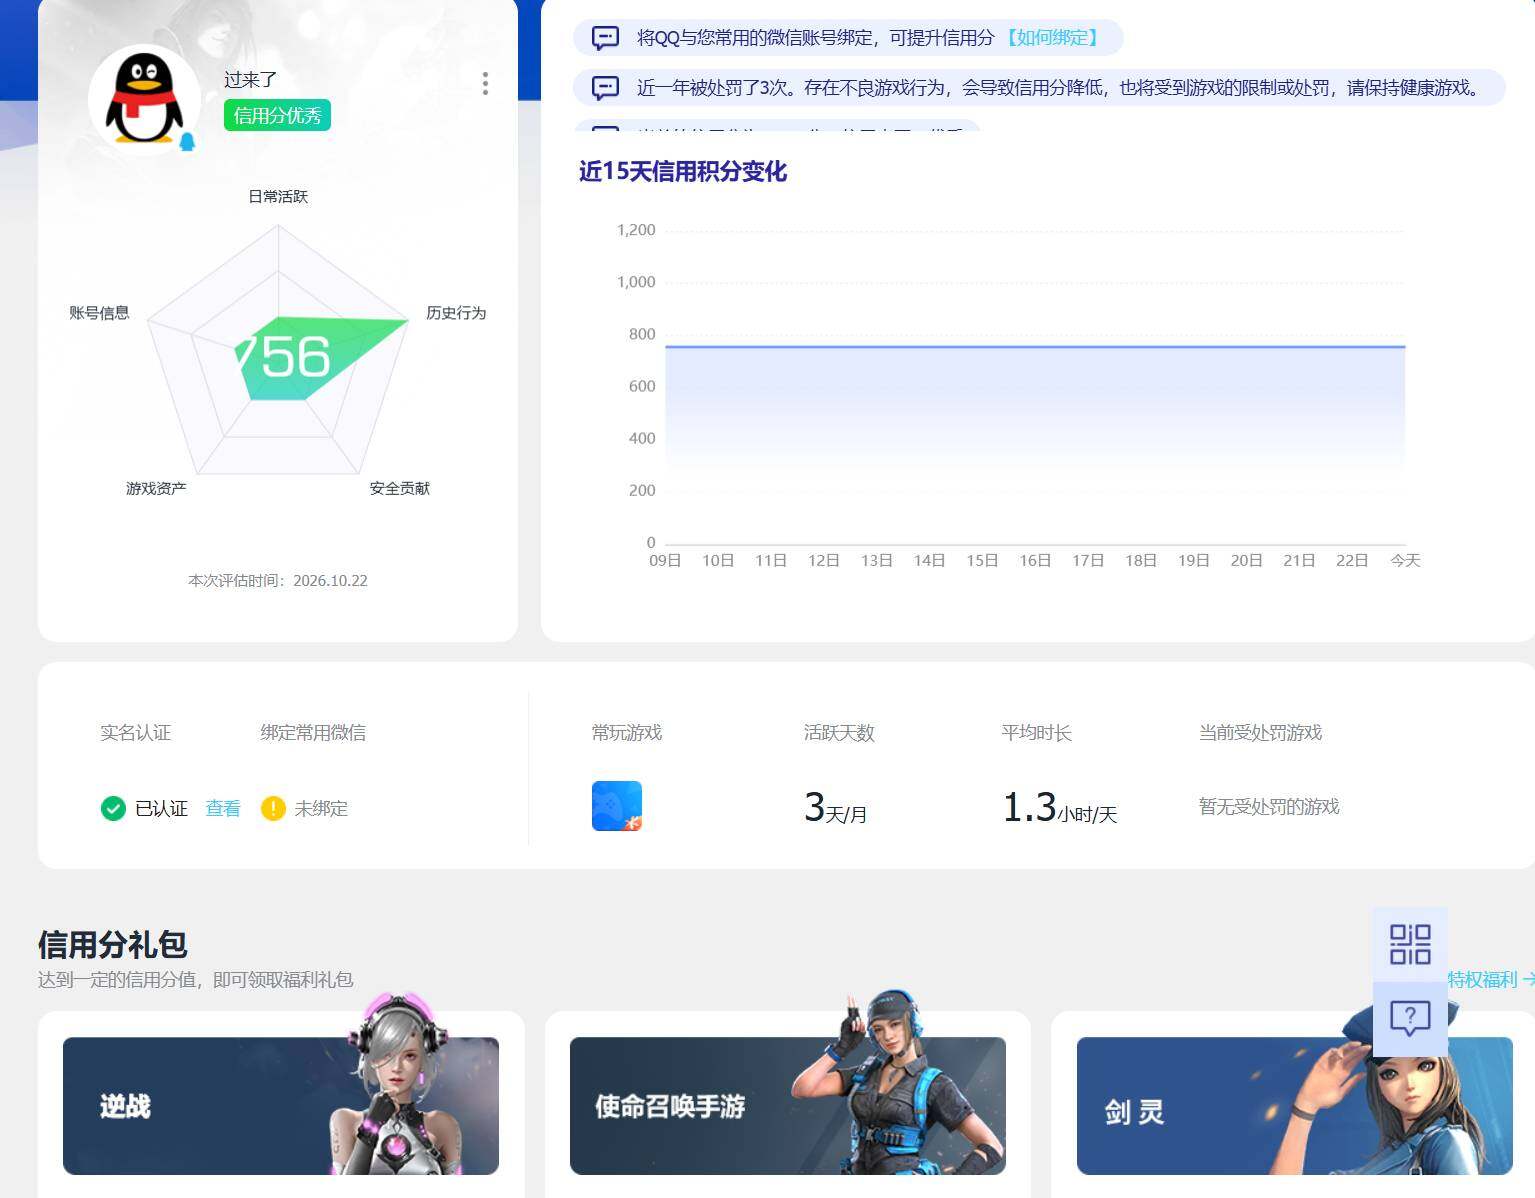Viewport: 1535px width, 1198px height.
Task: Click the 信用分优秀 badge
Action: click(x=277, y=116)
